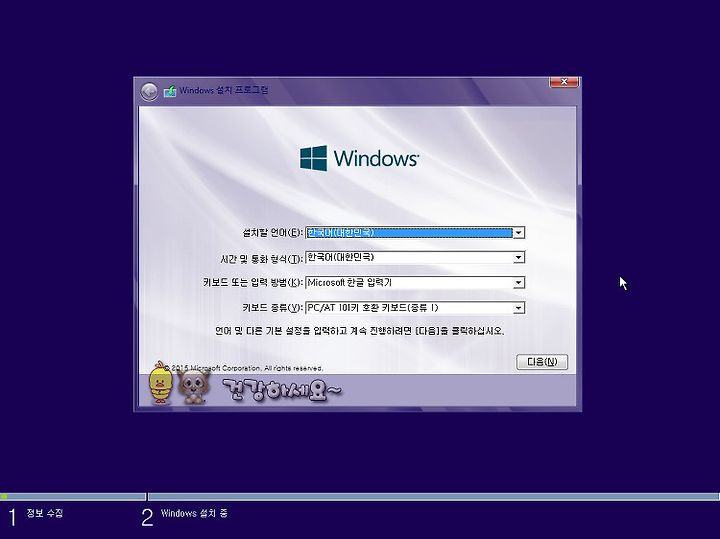This screenshot has height=539, width=720.
Task: Click the 키보드 종류(Y) label
Action: pyautogui.click(x=272, y=308)
